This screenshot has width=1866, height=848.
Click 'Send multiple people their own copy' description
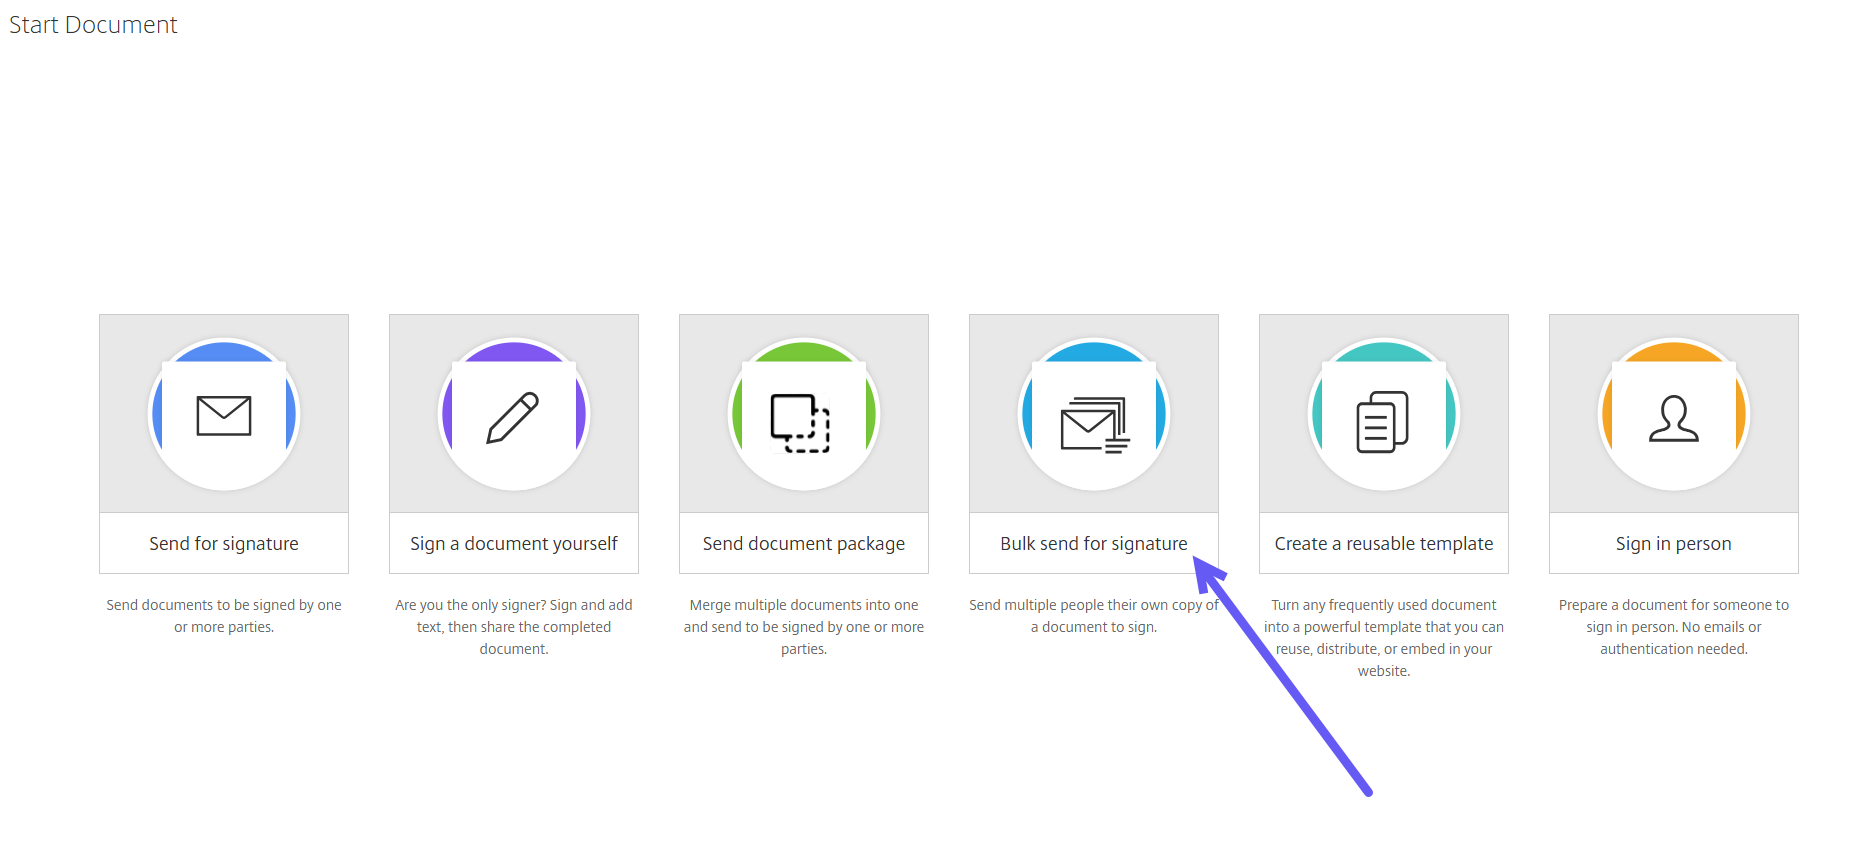coord(1093,616)
